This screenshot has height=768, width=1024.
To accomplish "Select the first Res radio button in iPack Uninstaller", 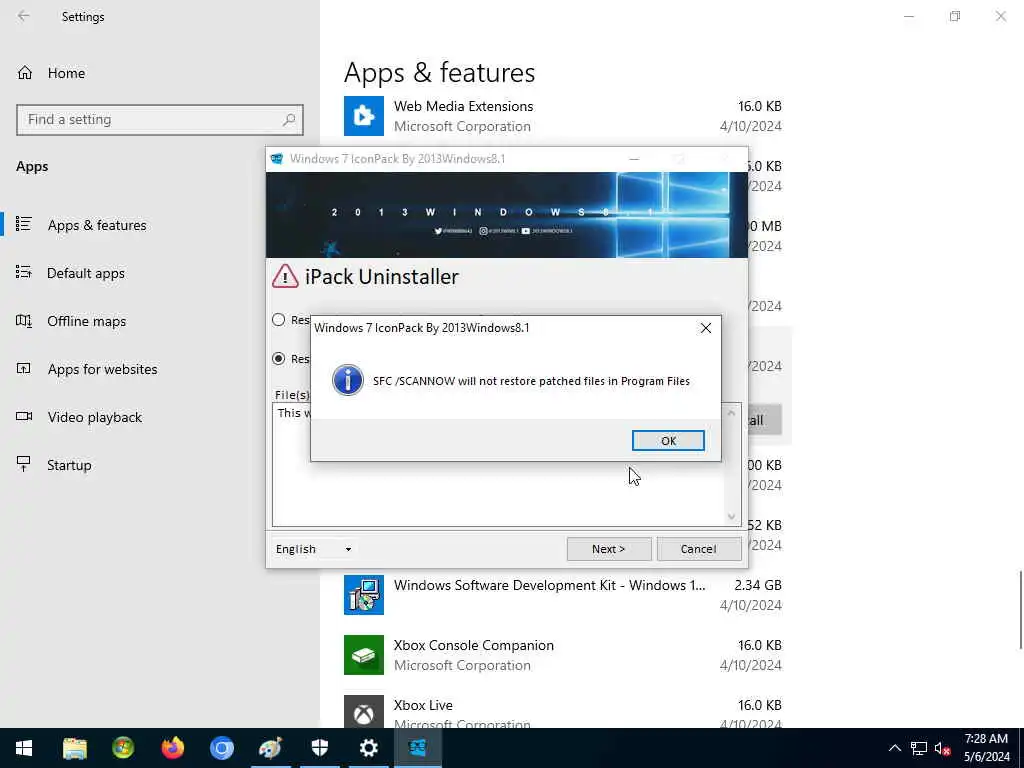I will click(x=279, y=319).
